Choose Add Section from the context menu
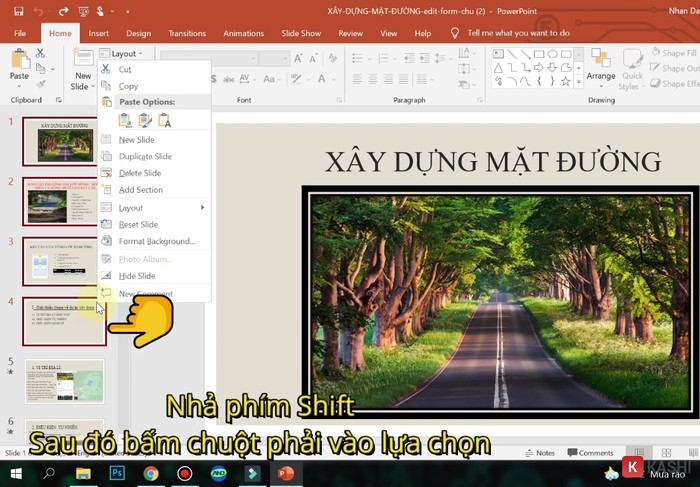This screenshot has width=700, height=487. pyautogui.click(x=154, y=190)
